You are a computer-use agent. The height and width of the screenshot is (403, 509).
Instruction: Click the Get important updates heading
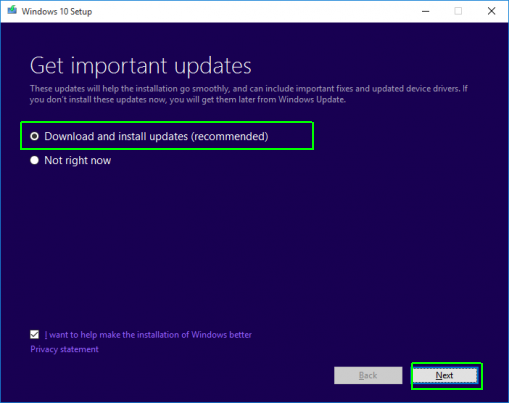141,66
